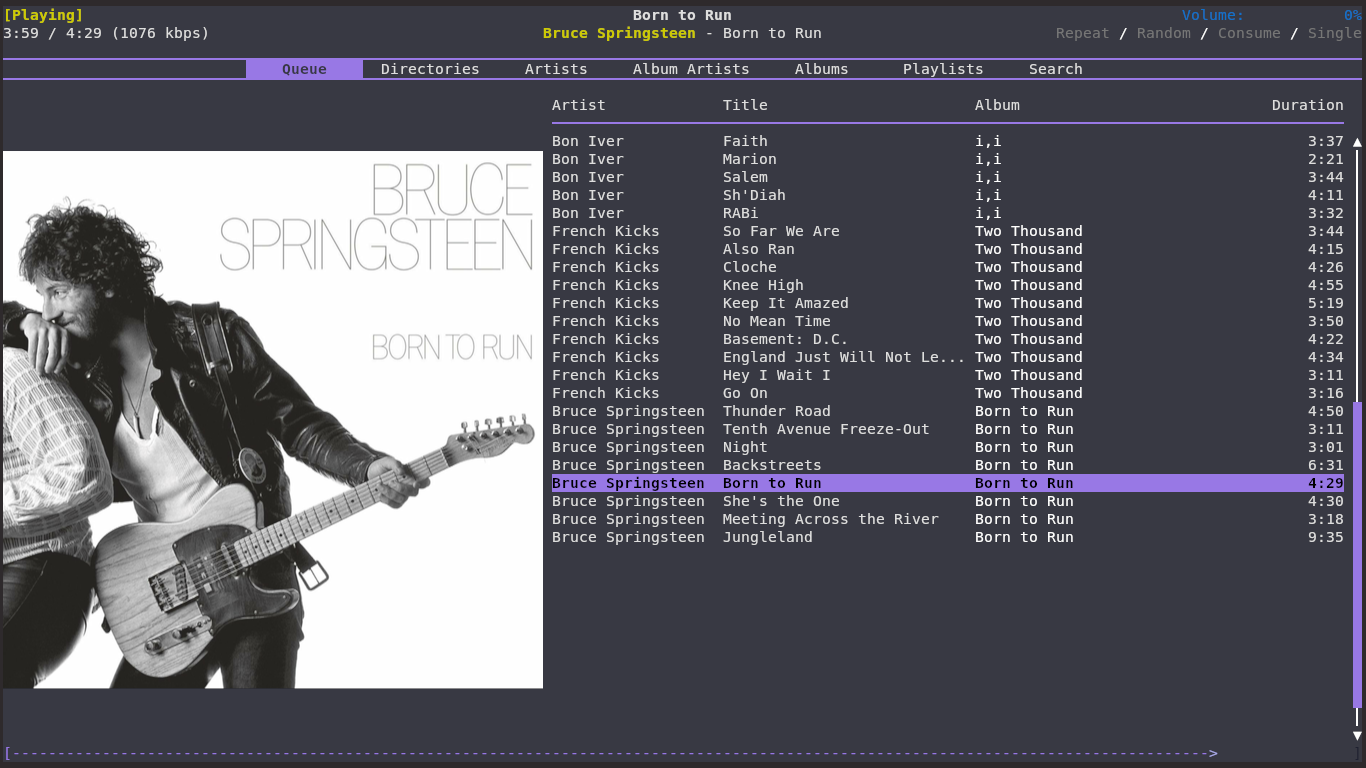Select the song Backstreets

tap(948, 465)
